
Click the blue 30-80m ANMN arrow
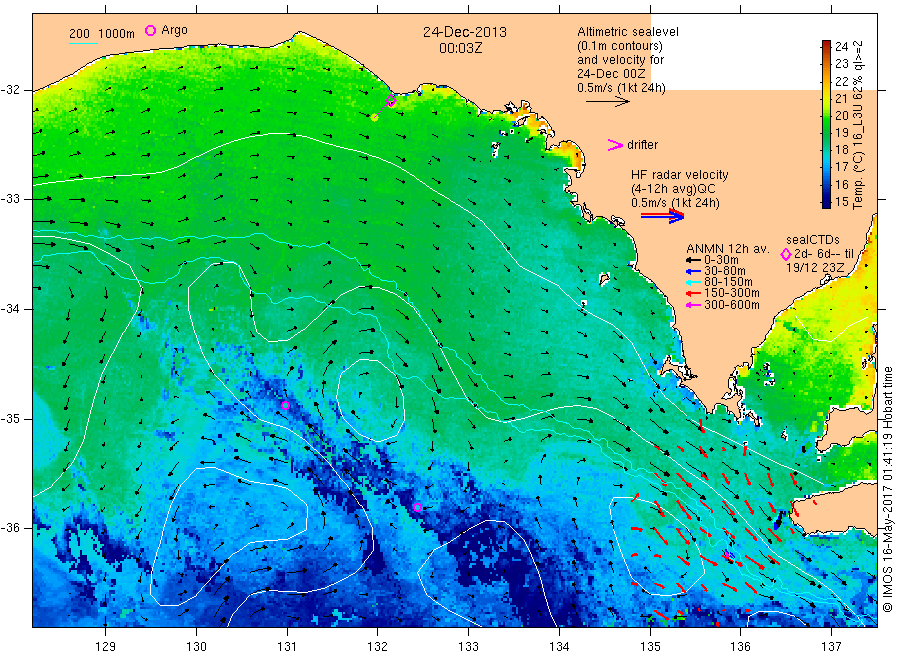point(693,271)
